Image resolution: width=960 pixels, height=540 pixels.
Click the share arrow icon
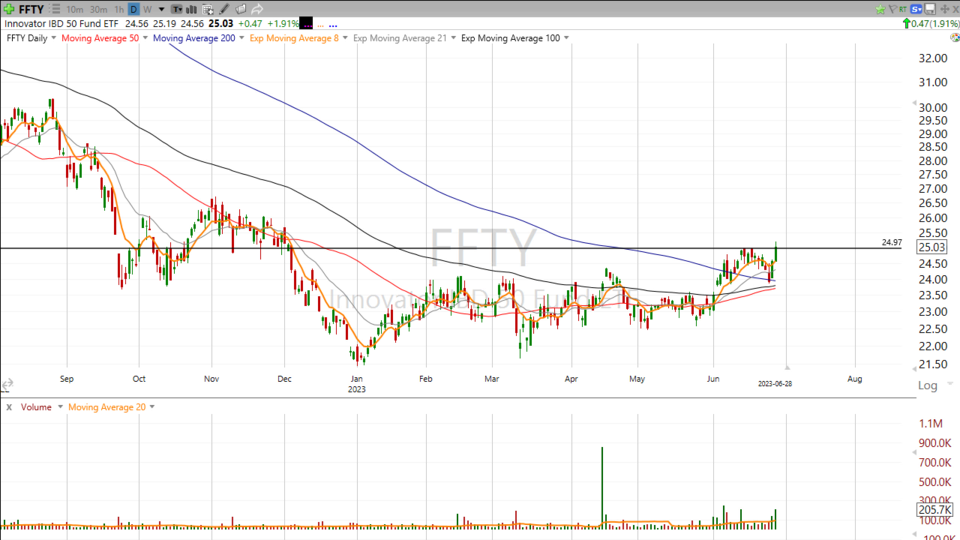point(257,9)
